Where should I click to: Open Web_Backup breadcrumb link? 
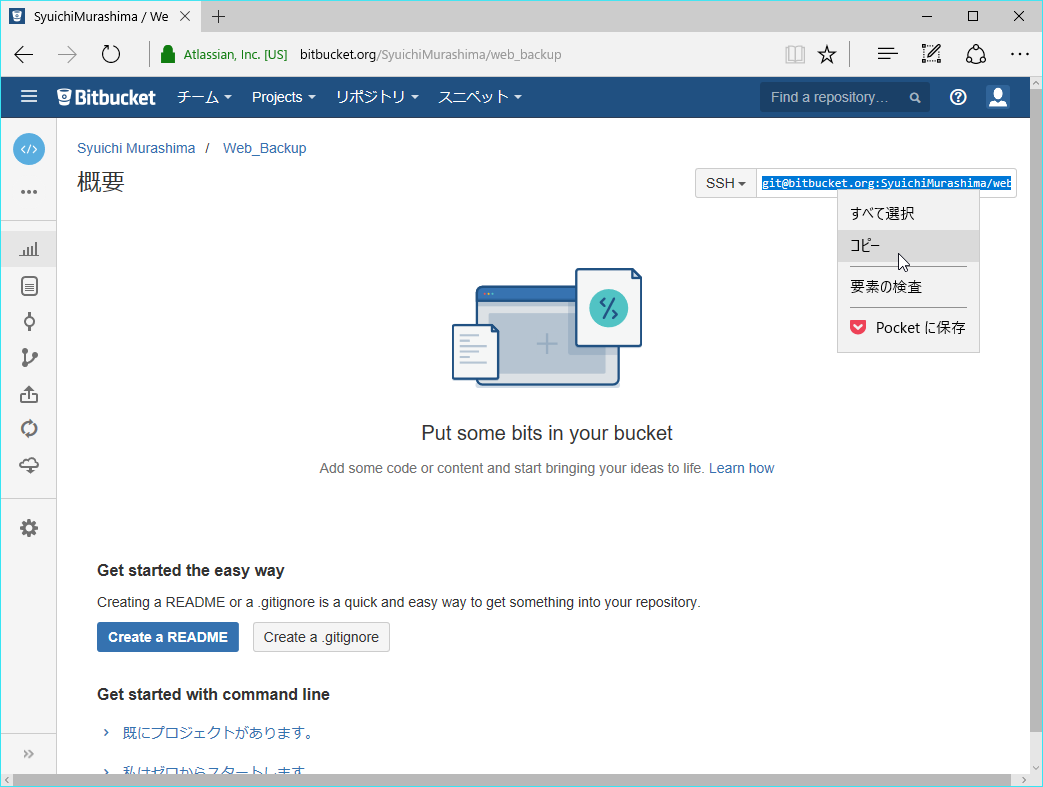[x=265, y=148]
